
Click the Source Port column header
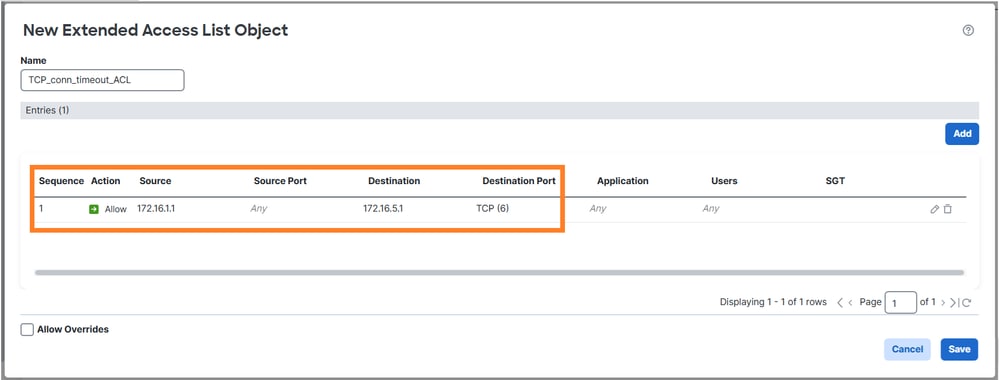coord(280,181)
